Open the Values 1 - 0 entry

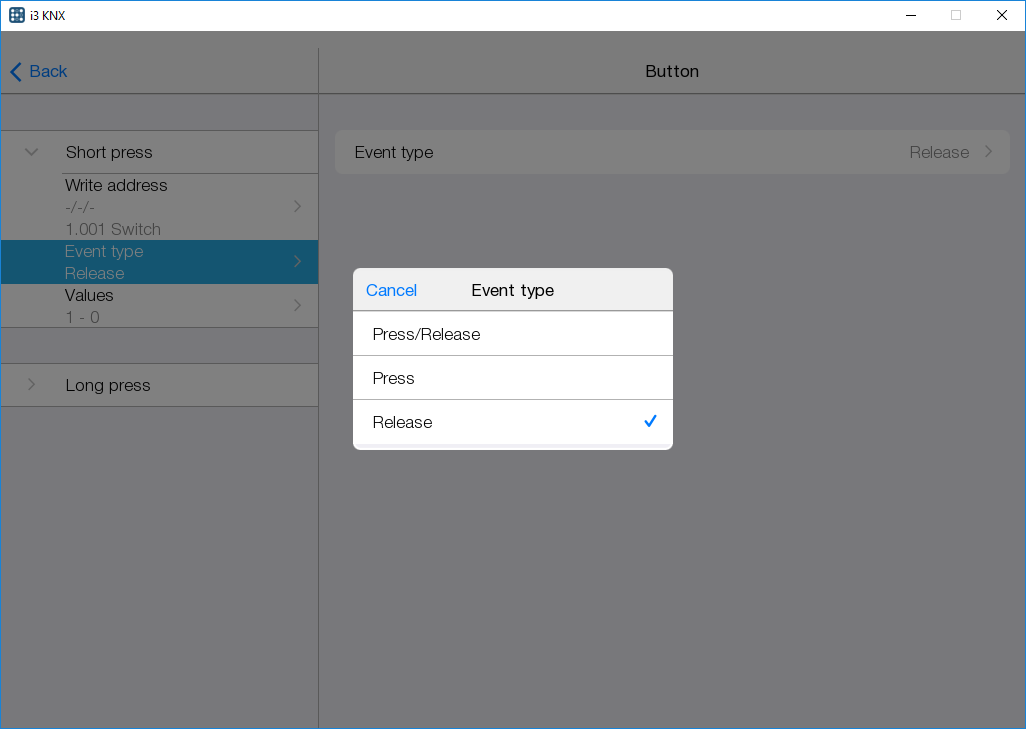coord(160,306)
